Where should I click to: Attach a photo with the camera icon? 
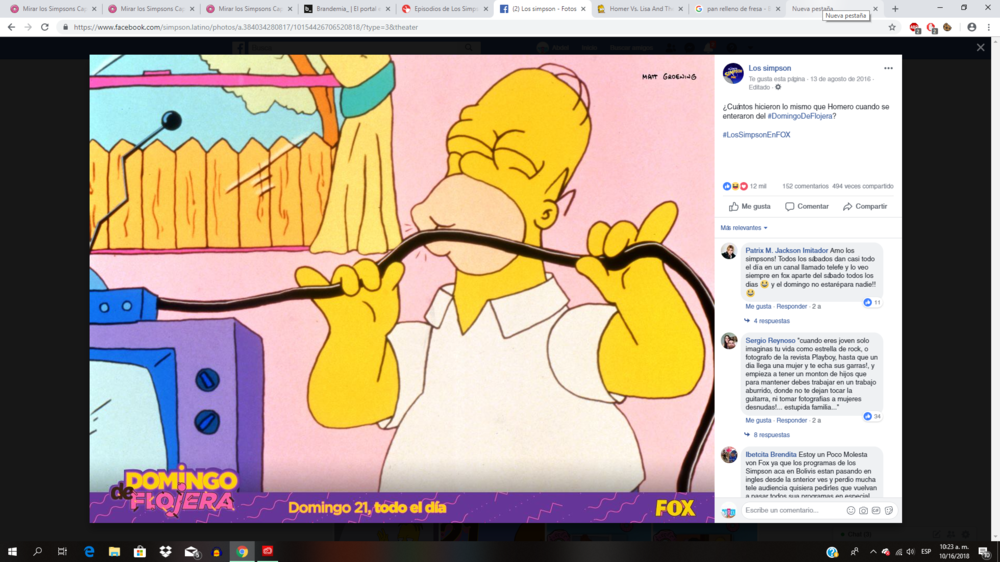[x=863, y=510]
